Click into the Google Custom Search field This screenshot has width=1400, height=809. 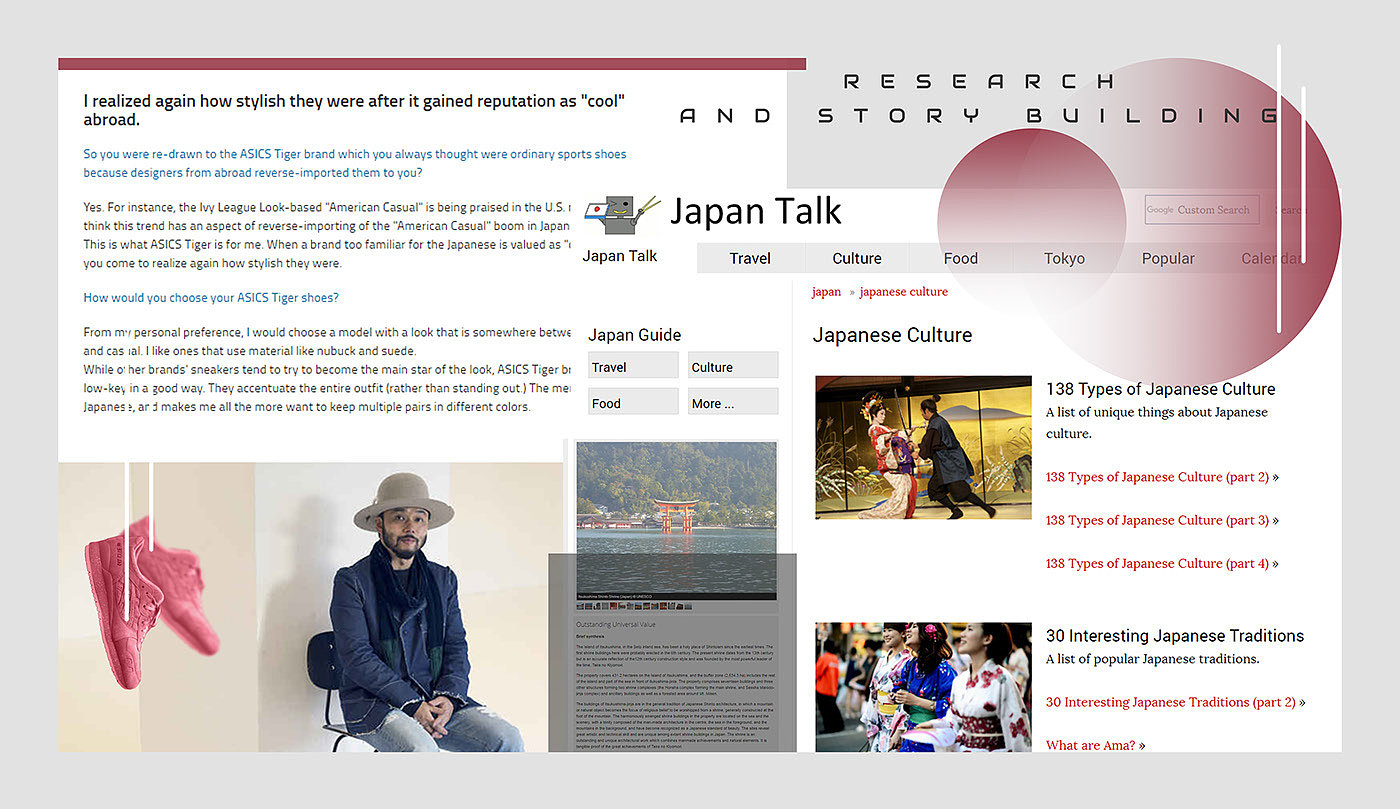tap(1201, 210)
